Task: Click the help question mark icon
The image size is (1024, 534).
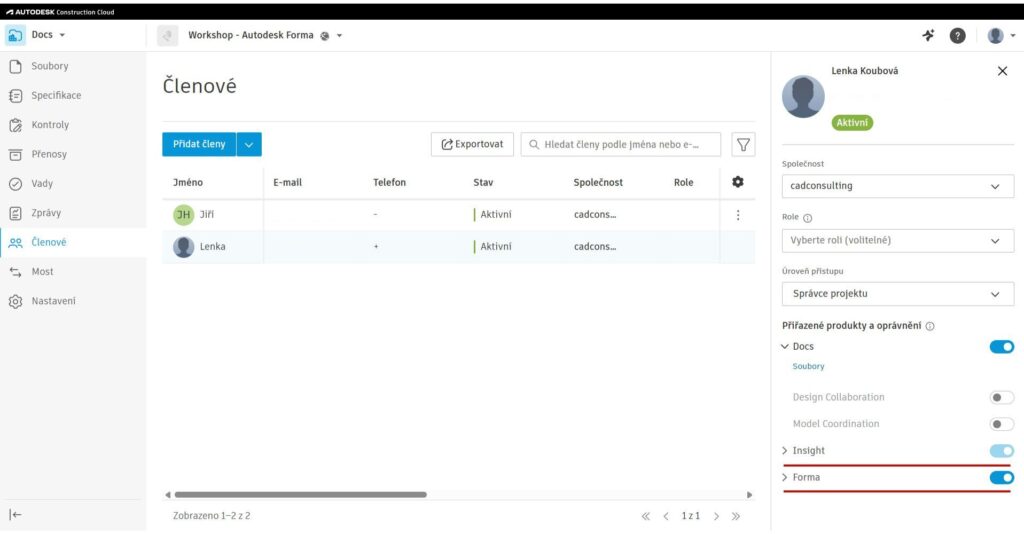Action: 957,35
